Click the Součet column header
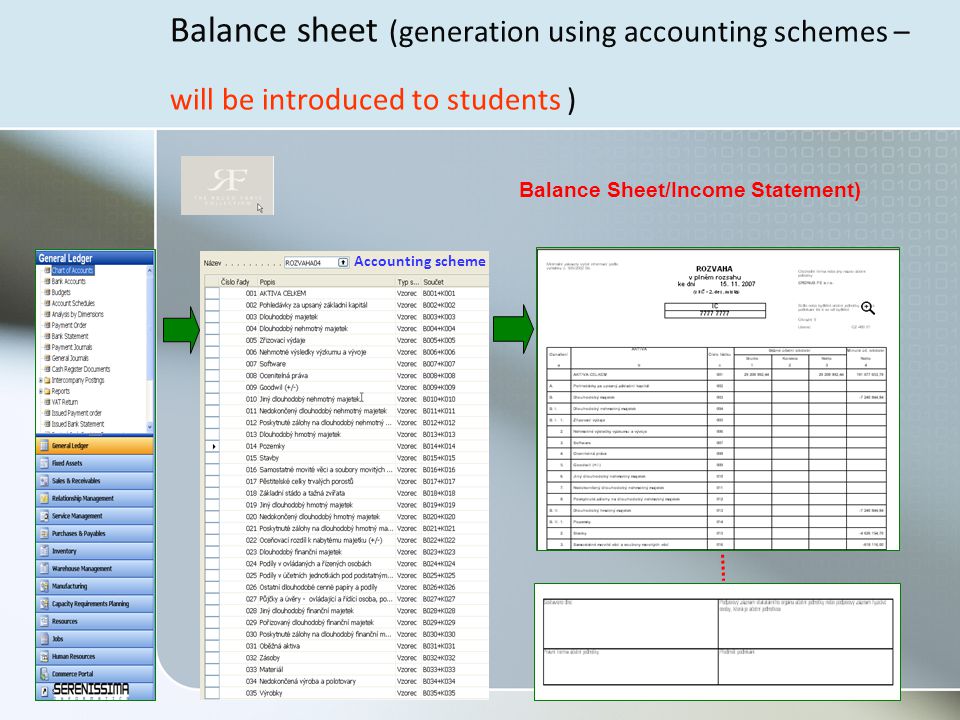Image resolution: width=960 pixels, height=720 pixels. point(455,282)
